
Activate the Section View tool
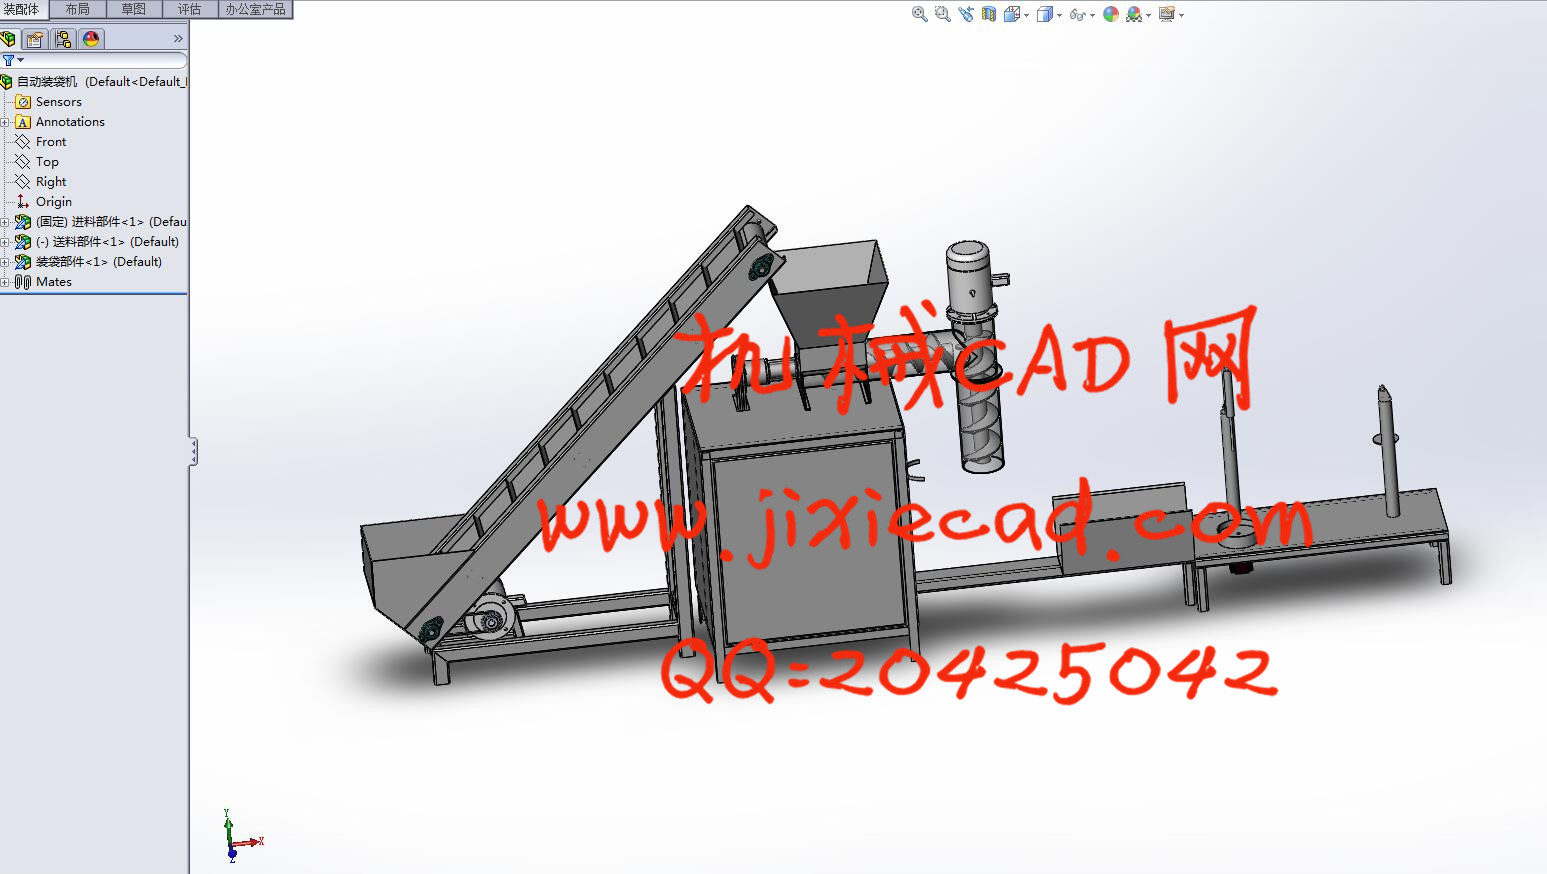[x=989, y=14]
